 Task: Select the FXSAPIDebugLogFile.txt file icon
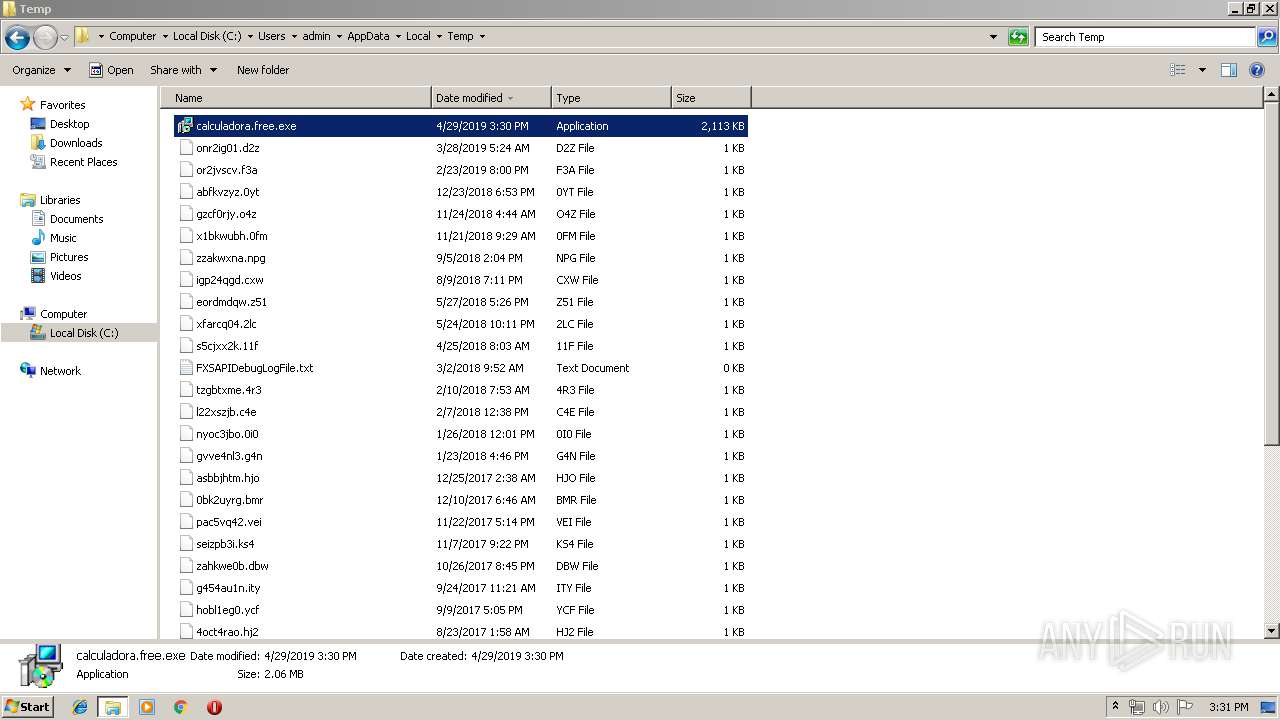tap(185, 368)
